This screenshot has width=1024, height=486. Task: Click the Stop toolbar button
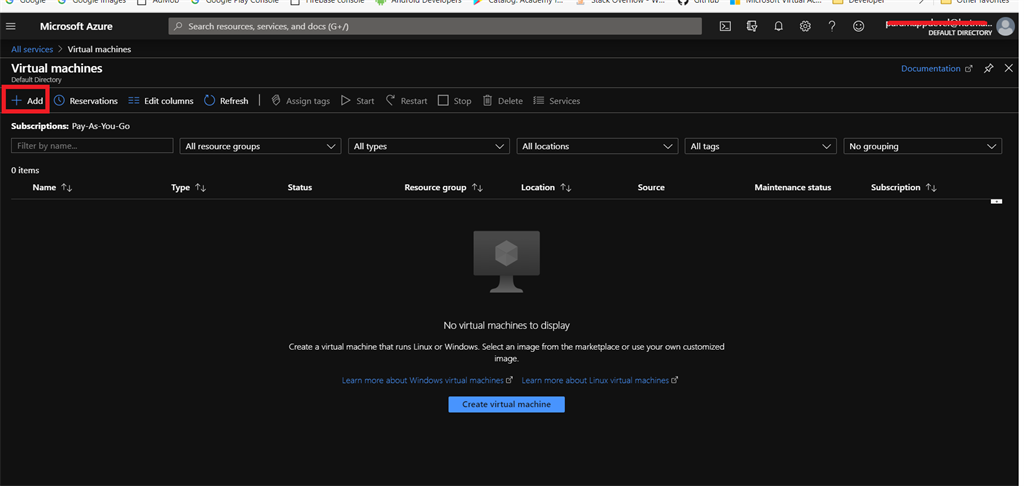[x=455, y=101]
